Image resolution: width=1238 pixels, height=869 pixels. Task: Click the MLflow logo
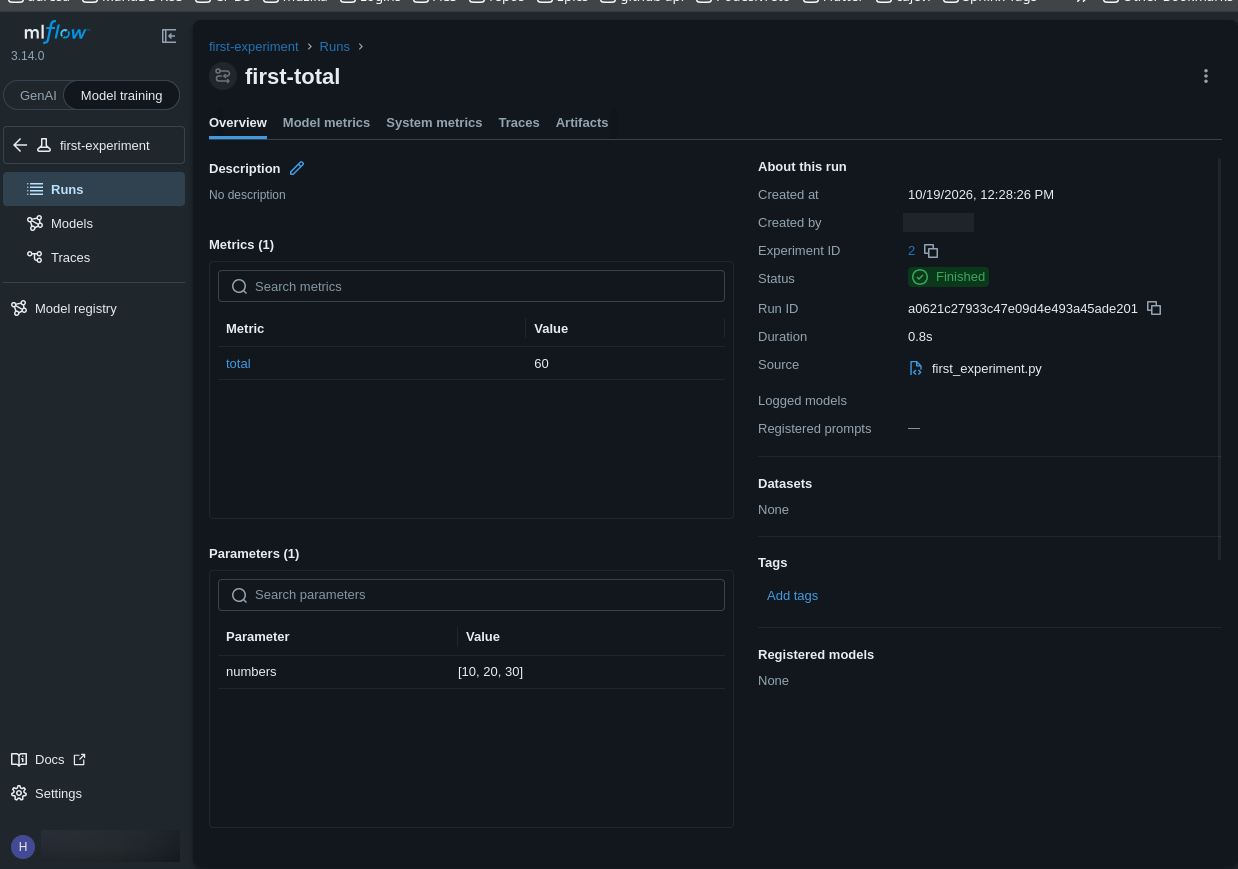[x=55, y=33]
